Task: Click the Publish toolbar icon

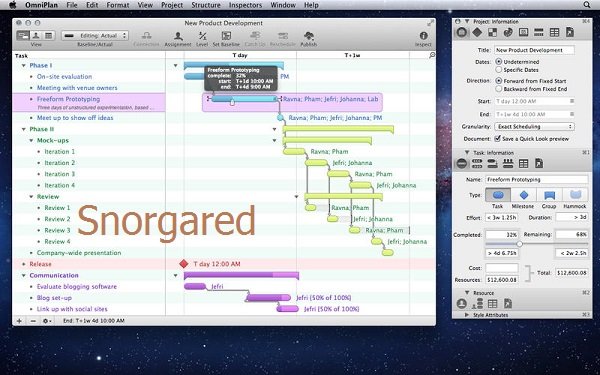Action: click(309, 36)
